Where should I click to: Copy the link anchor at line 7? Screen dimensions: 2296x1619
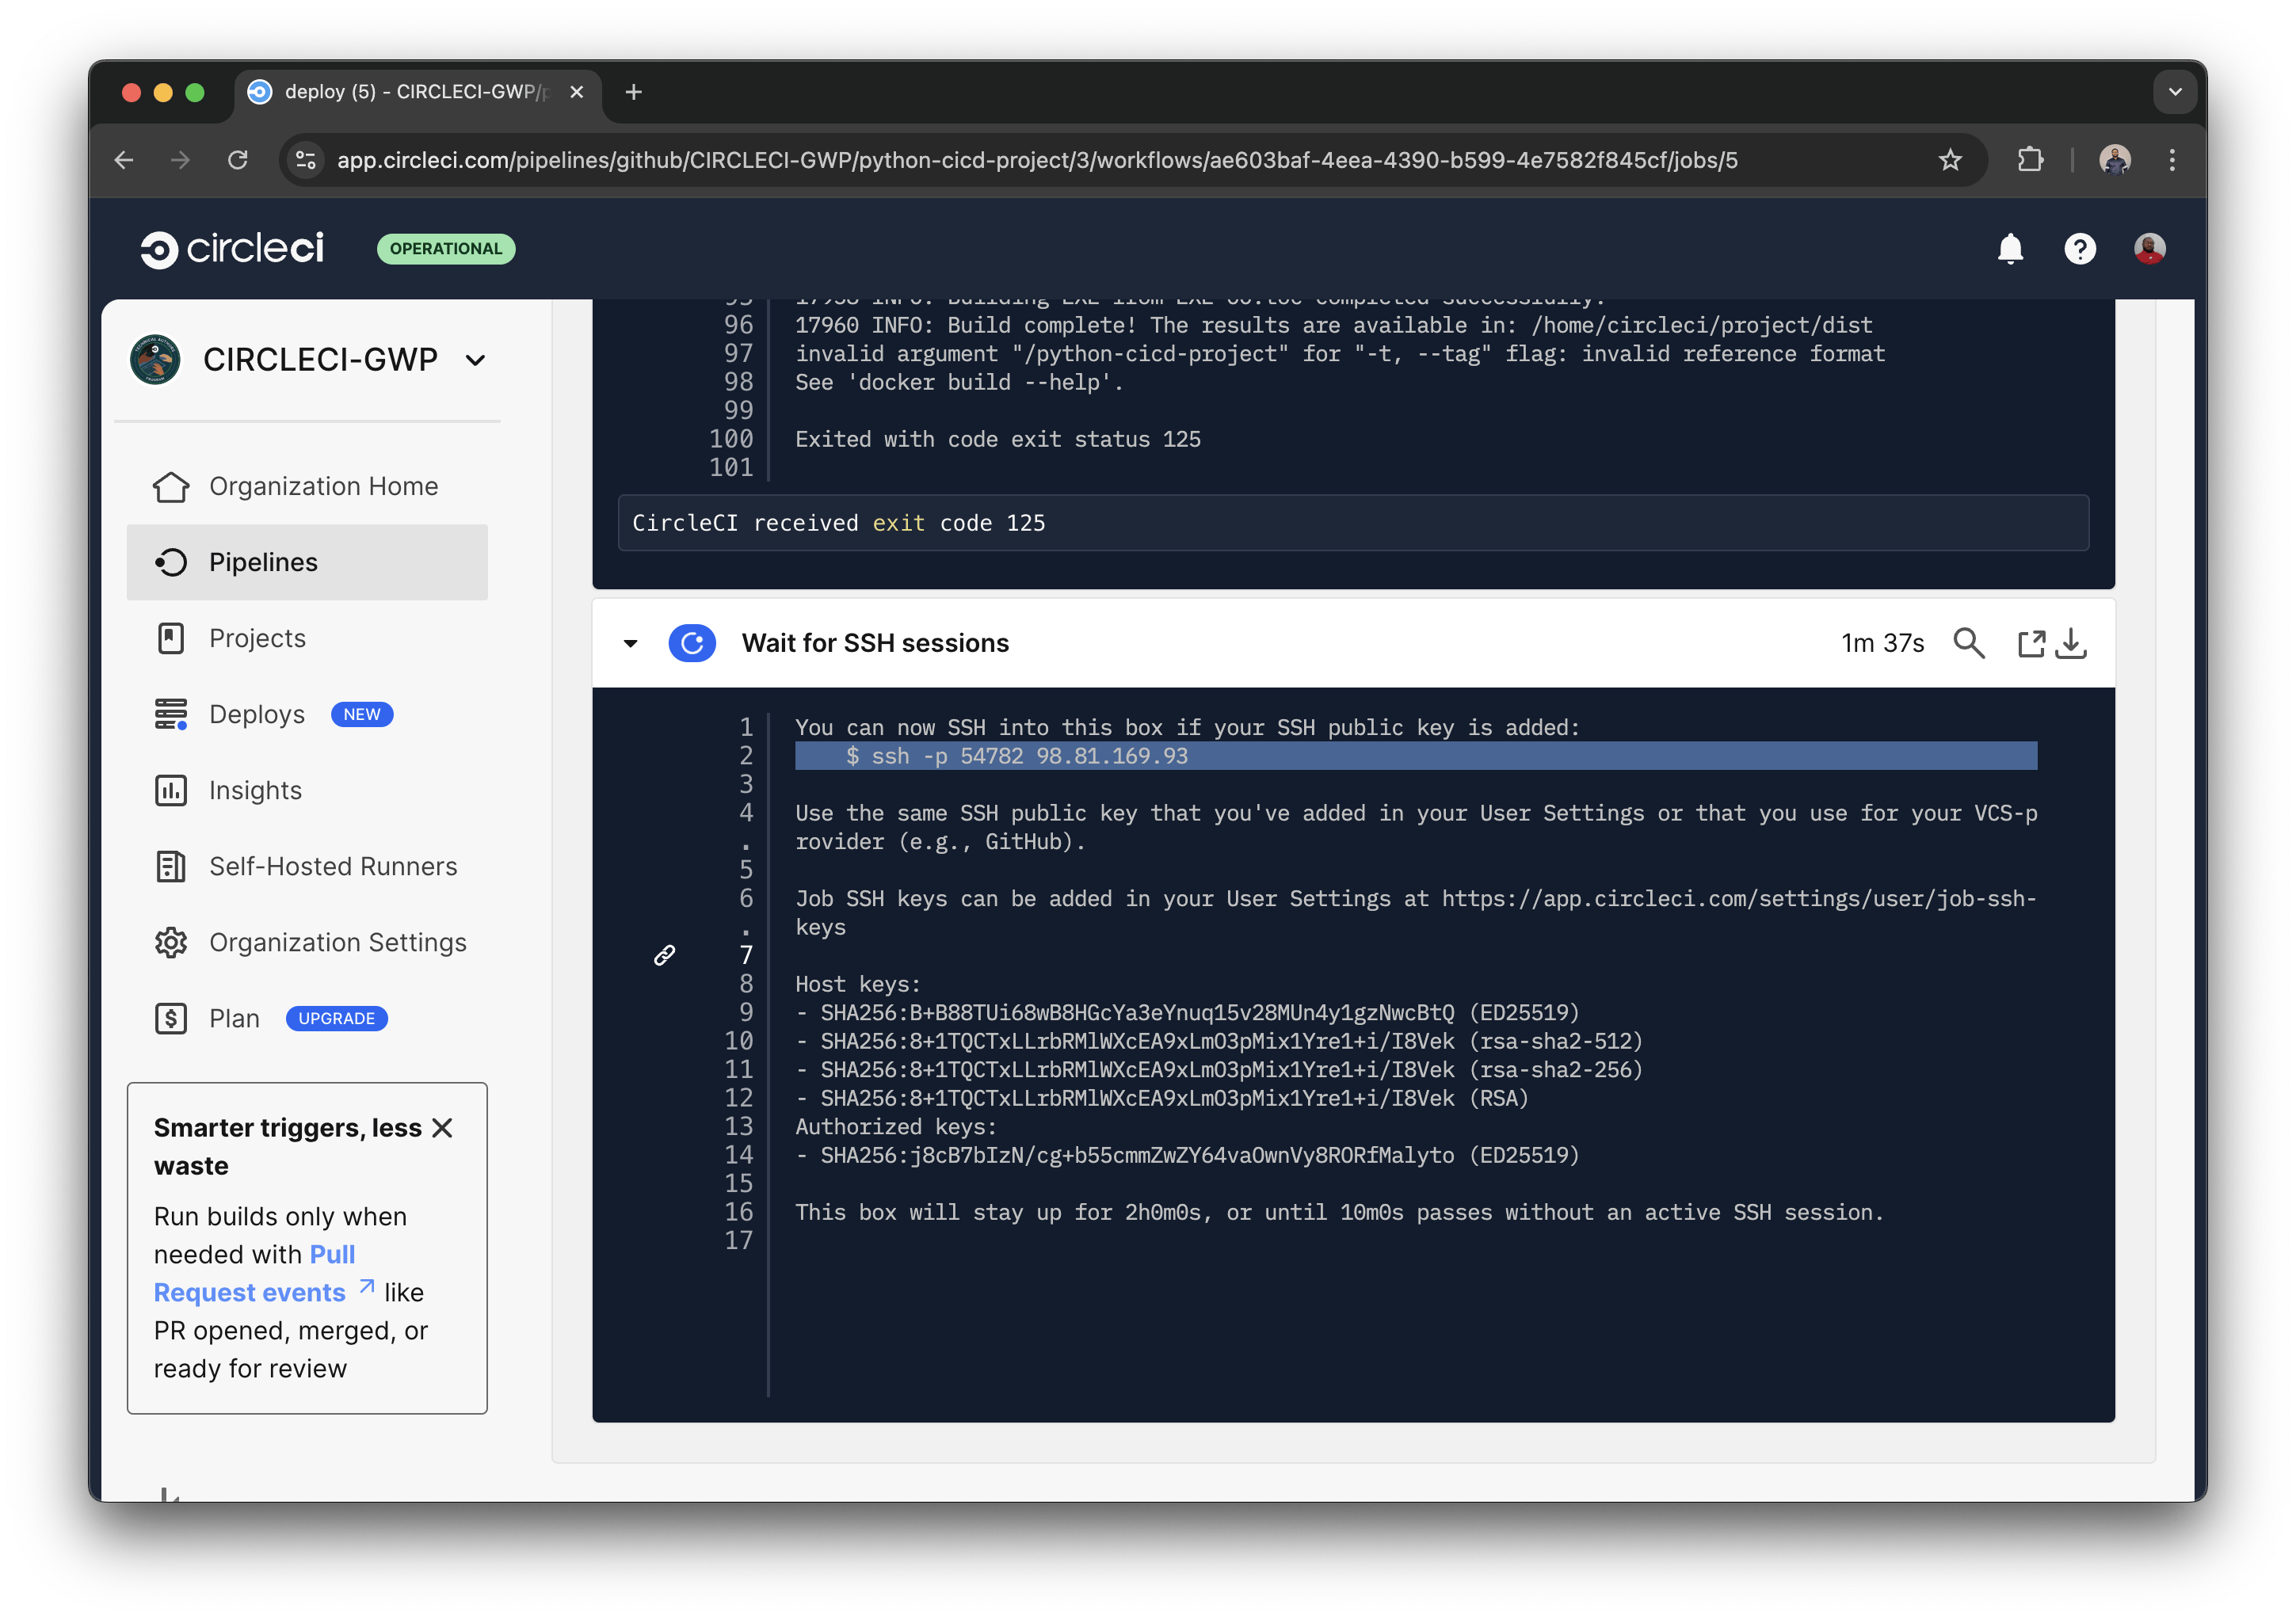pyautogui.click(x=665, y=955)
